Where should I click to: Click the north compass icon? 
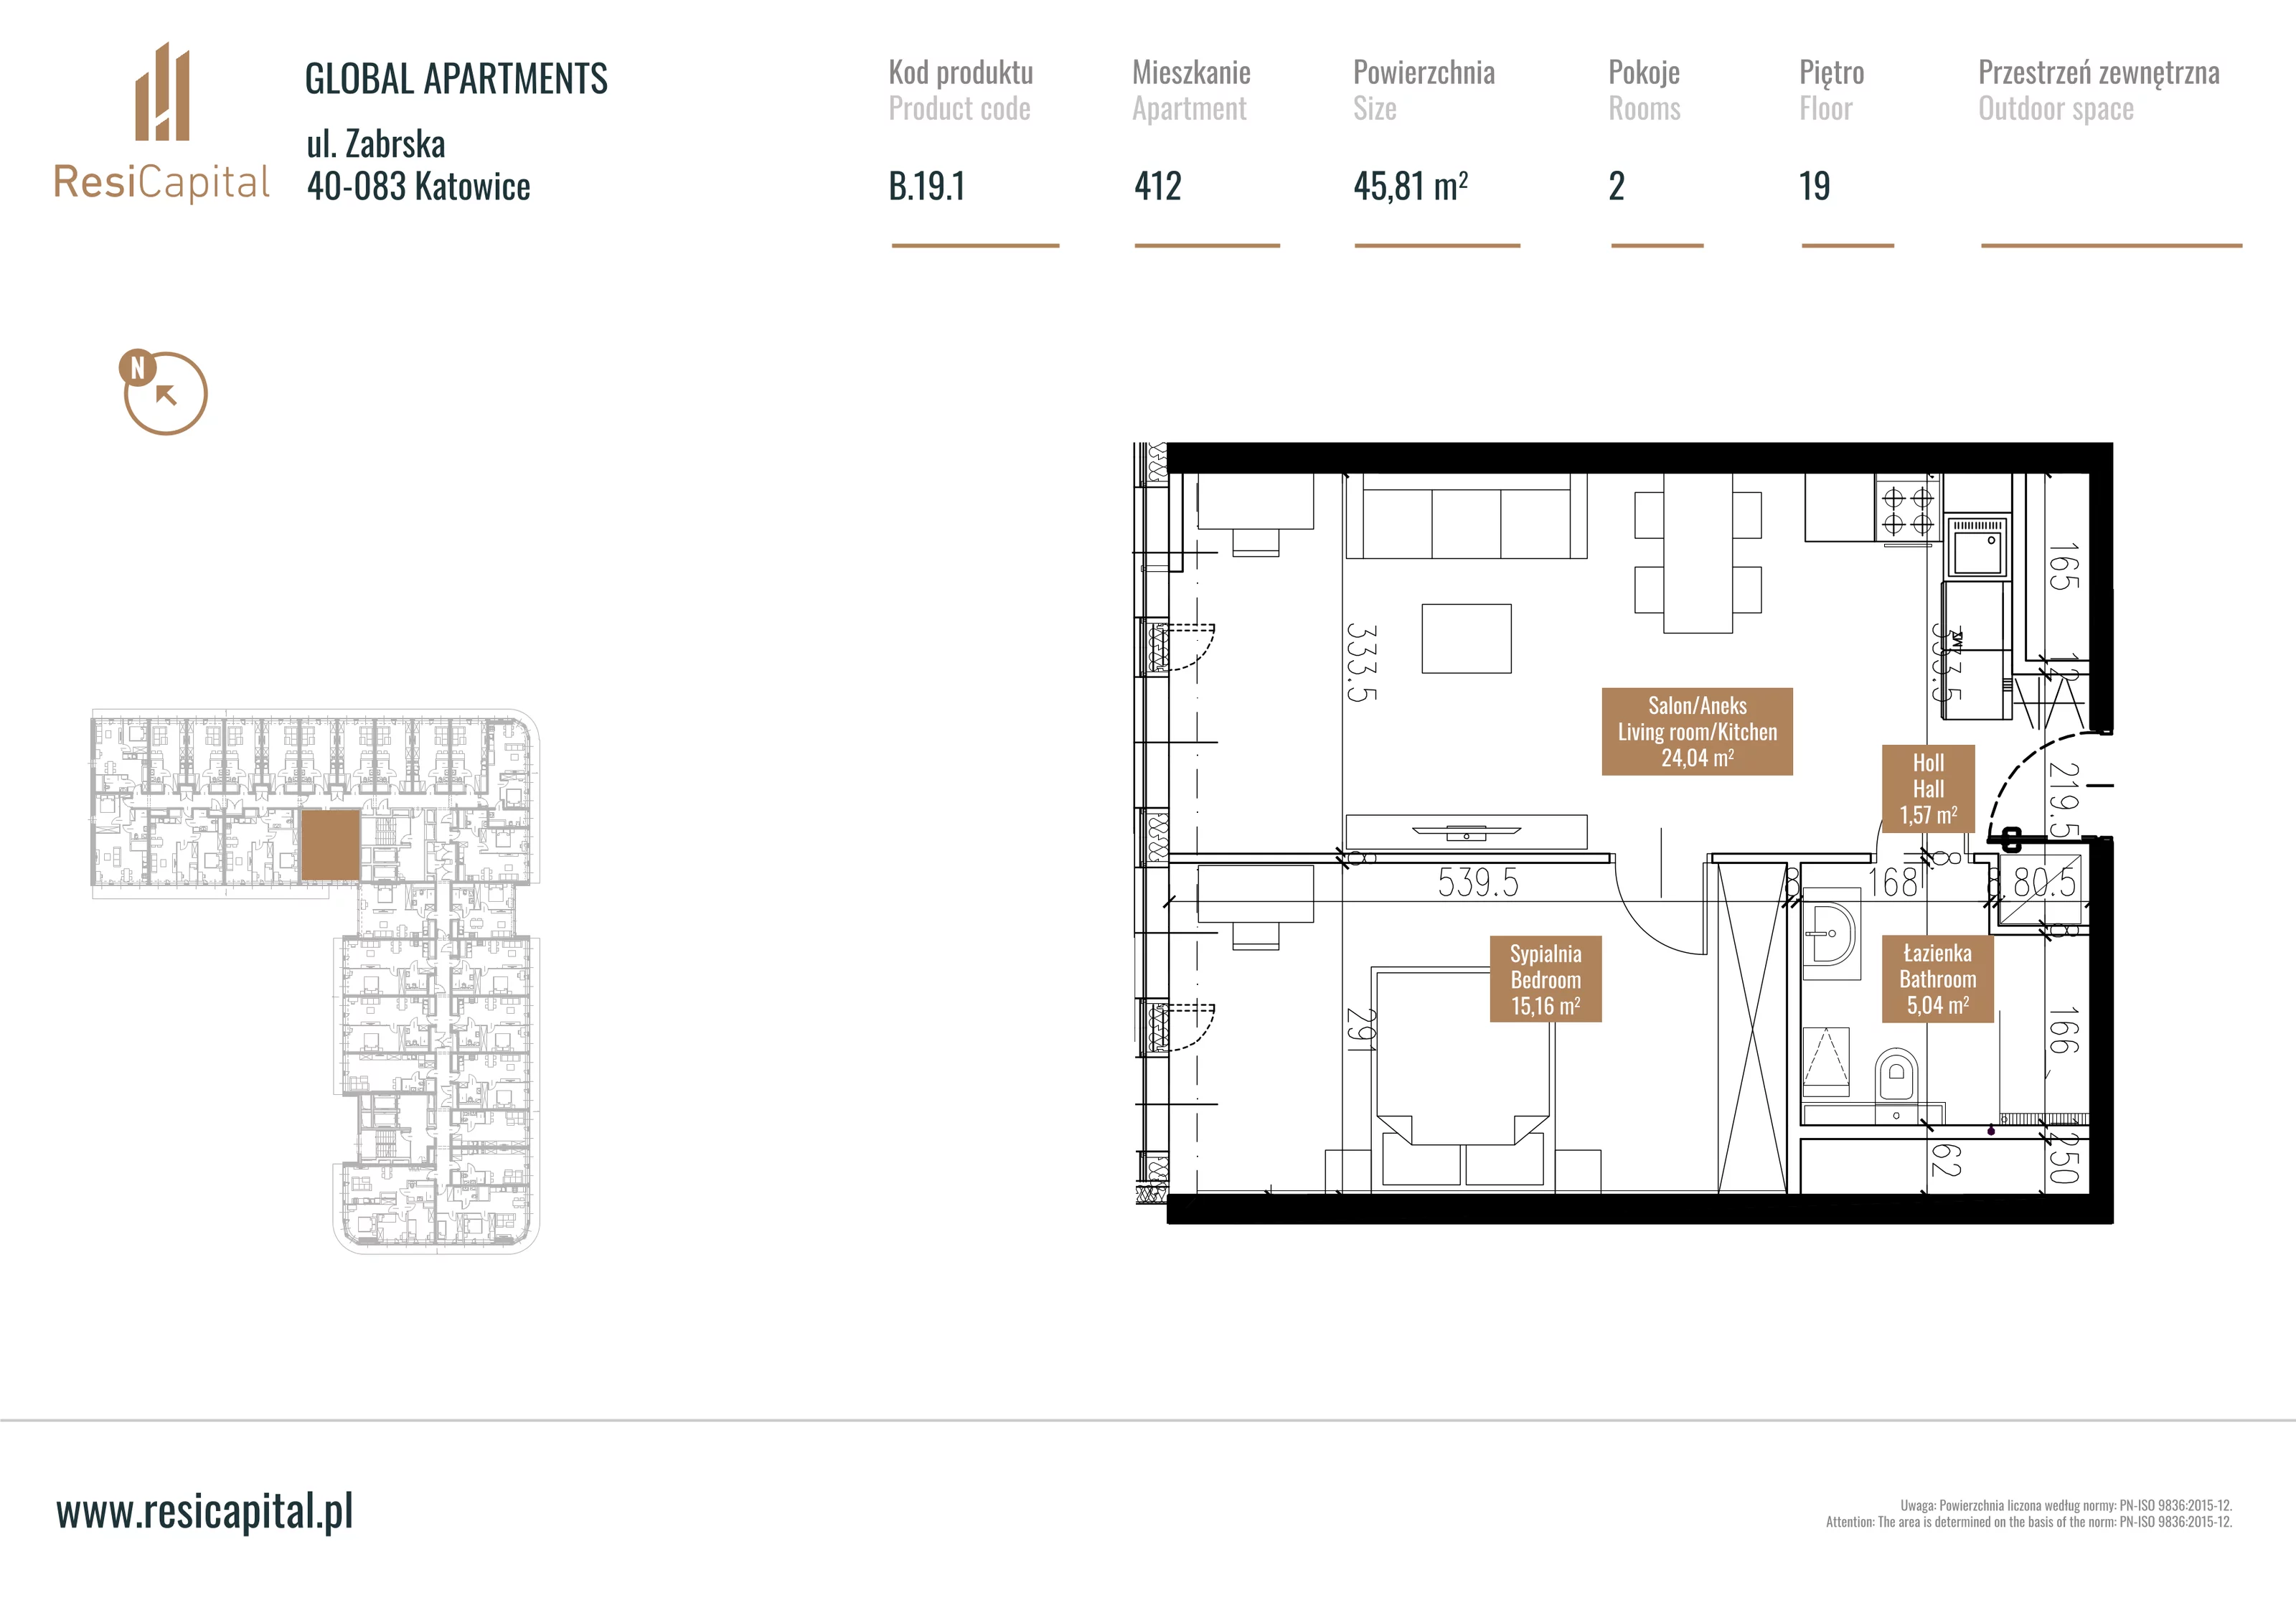tap(163, 391)
